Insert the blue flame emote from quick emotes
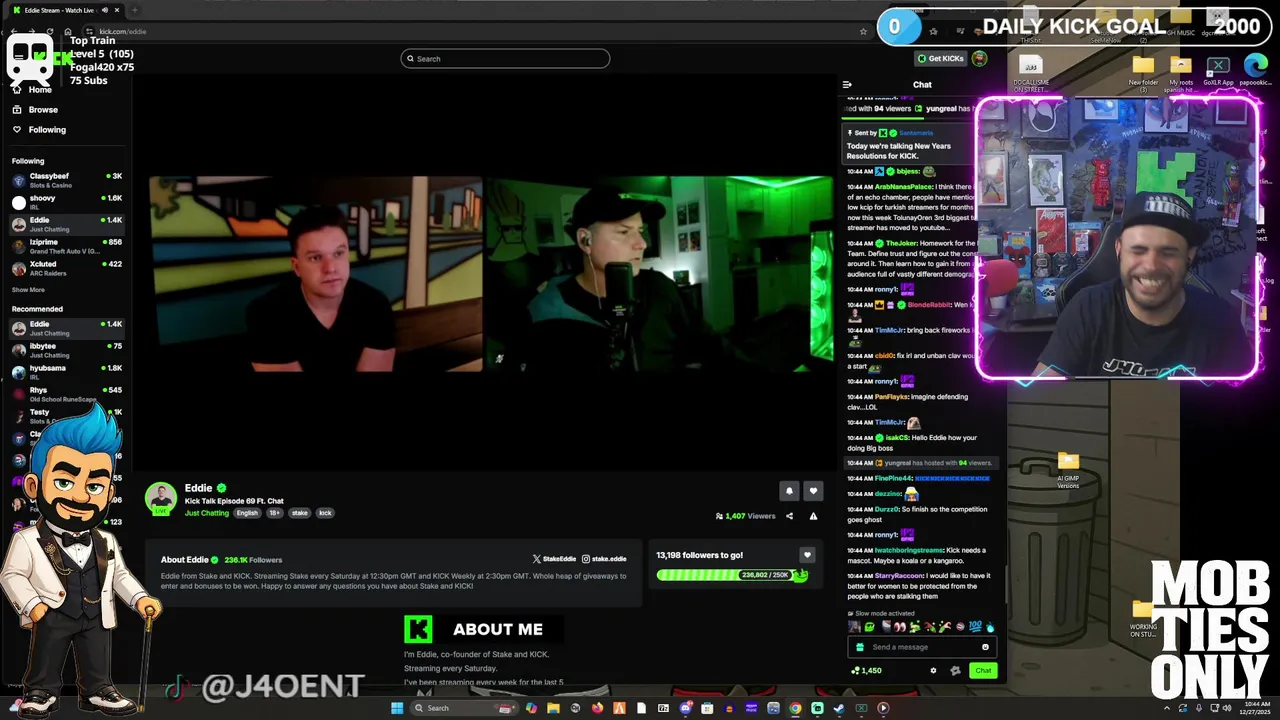 (x=990, y=627)
